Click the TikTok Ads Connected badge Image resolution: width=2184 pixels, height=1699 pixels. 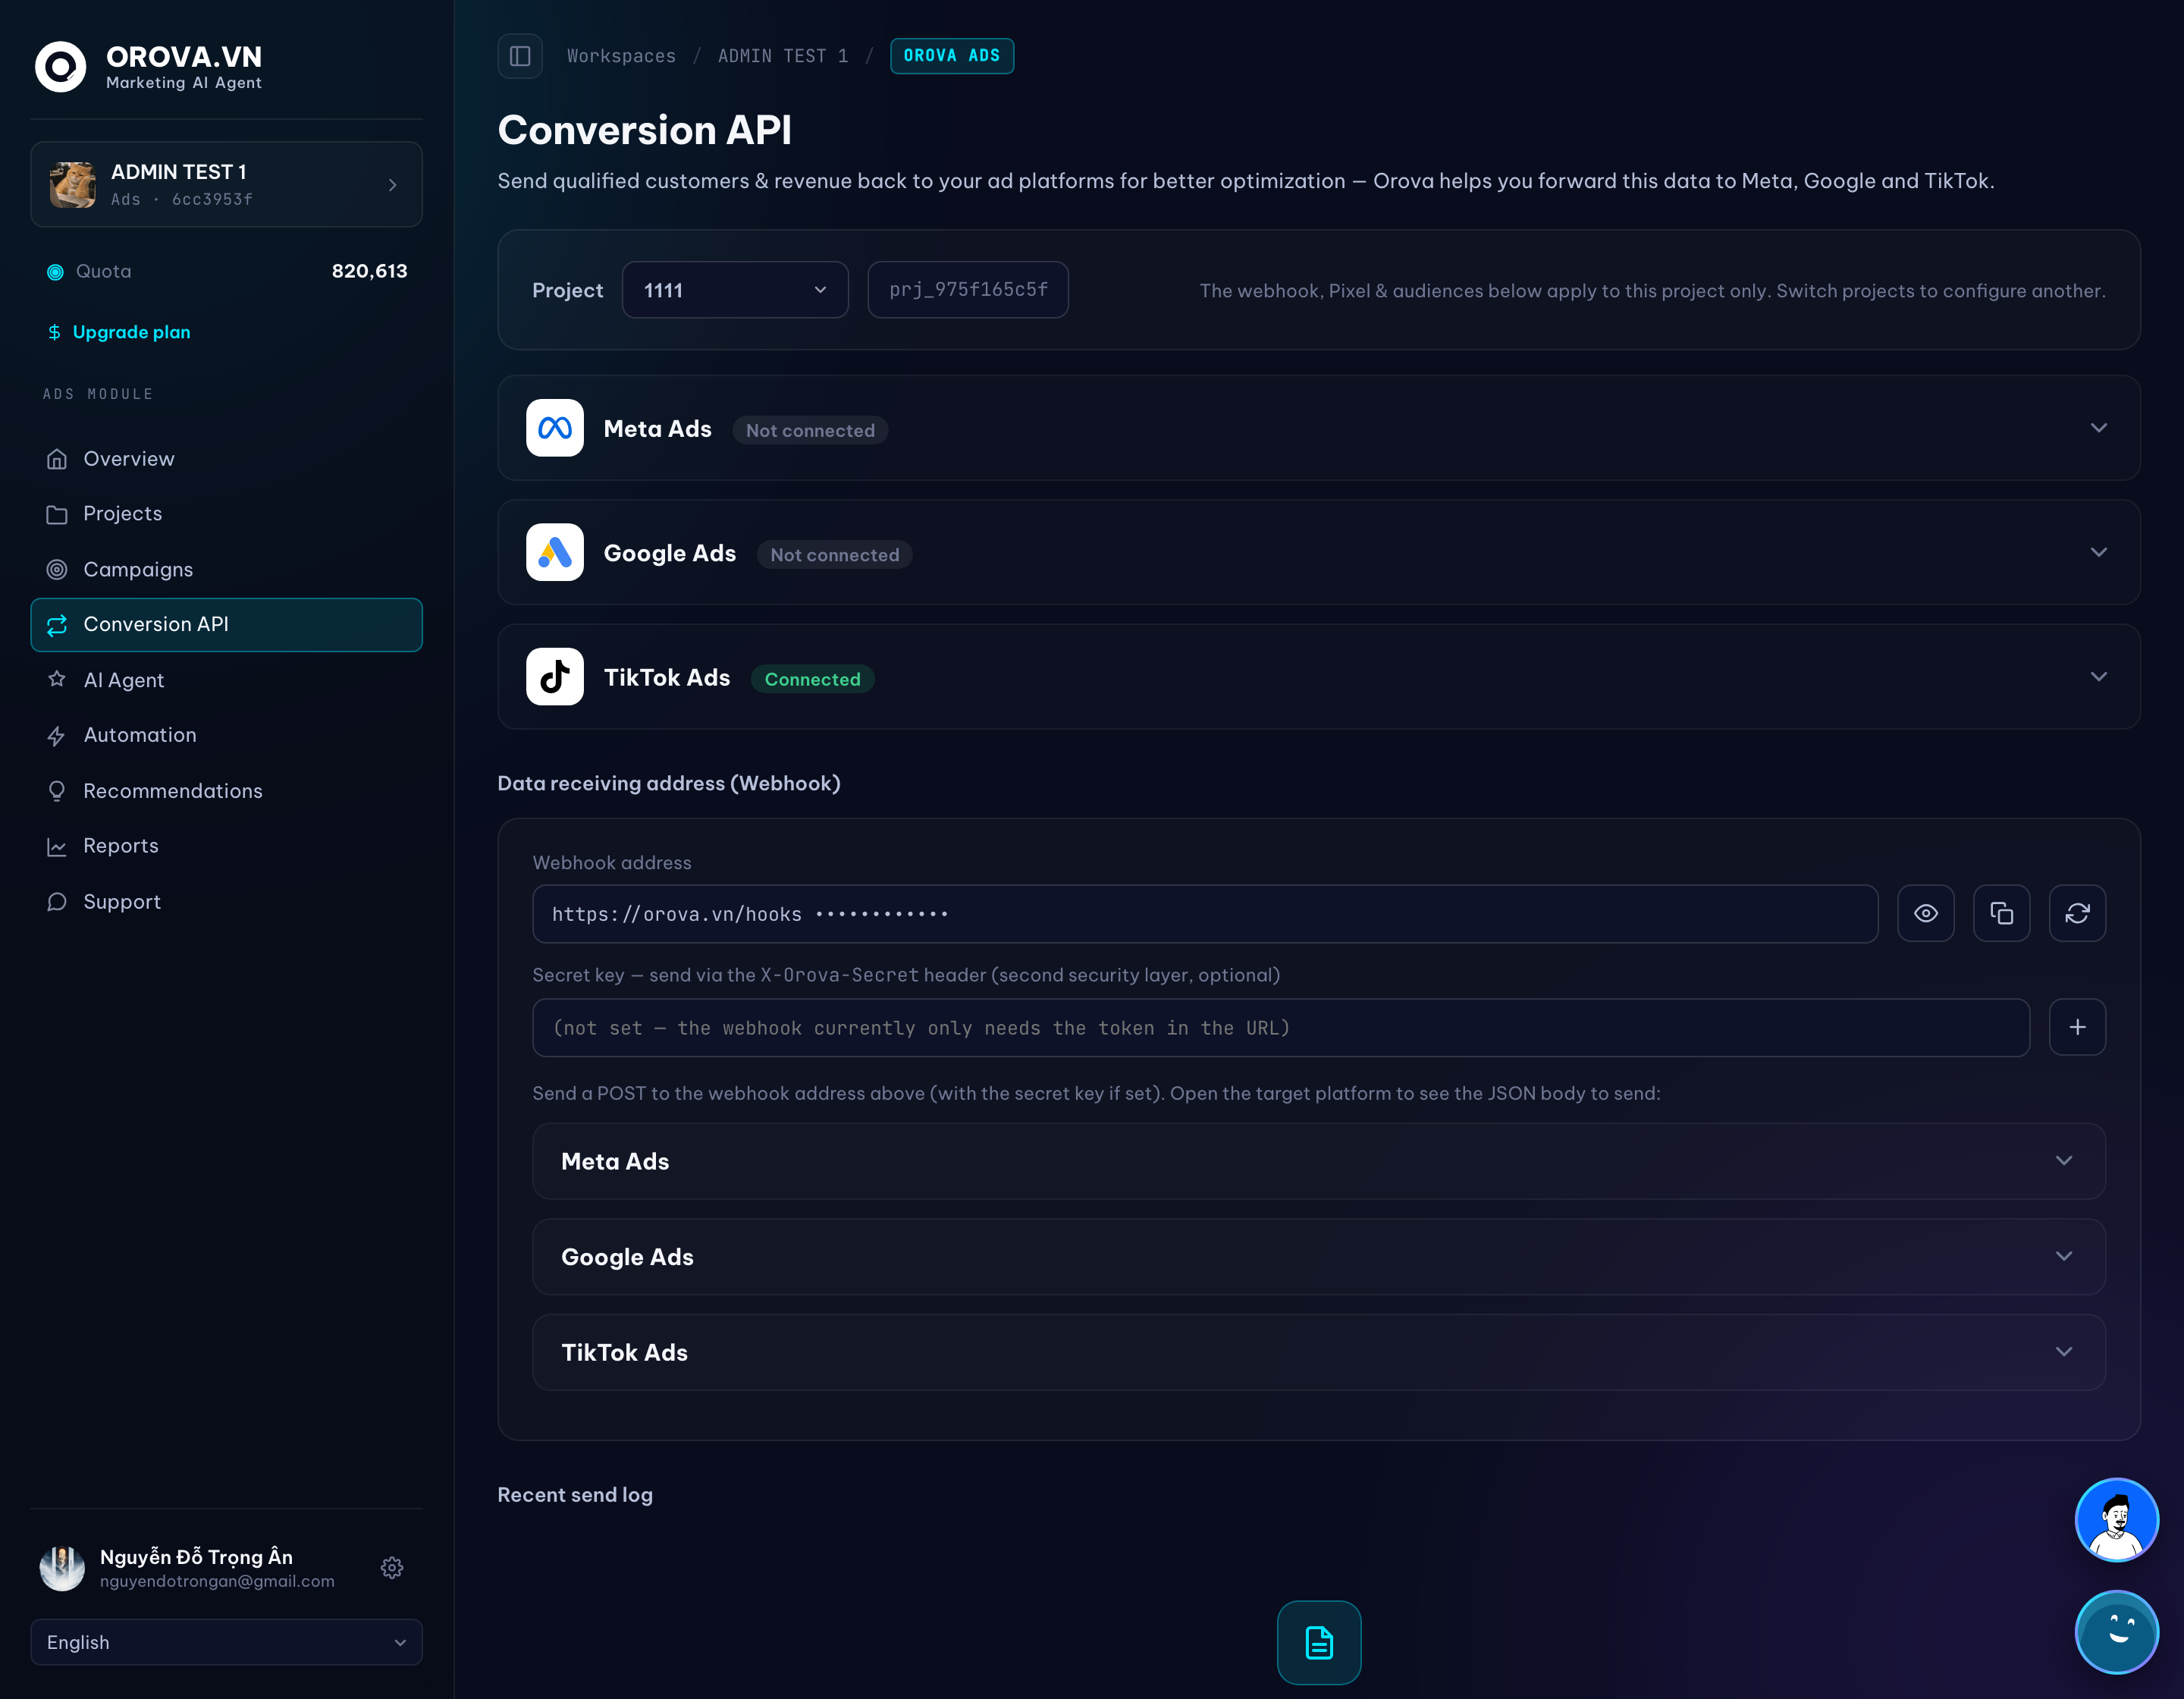812,679
